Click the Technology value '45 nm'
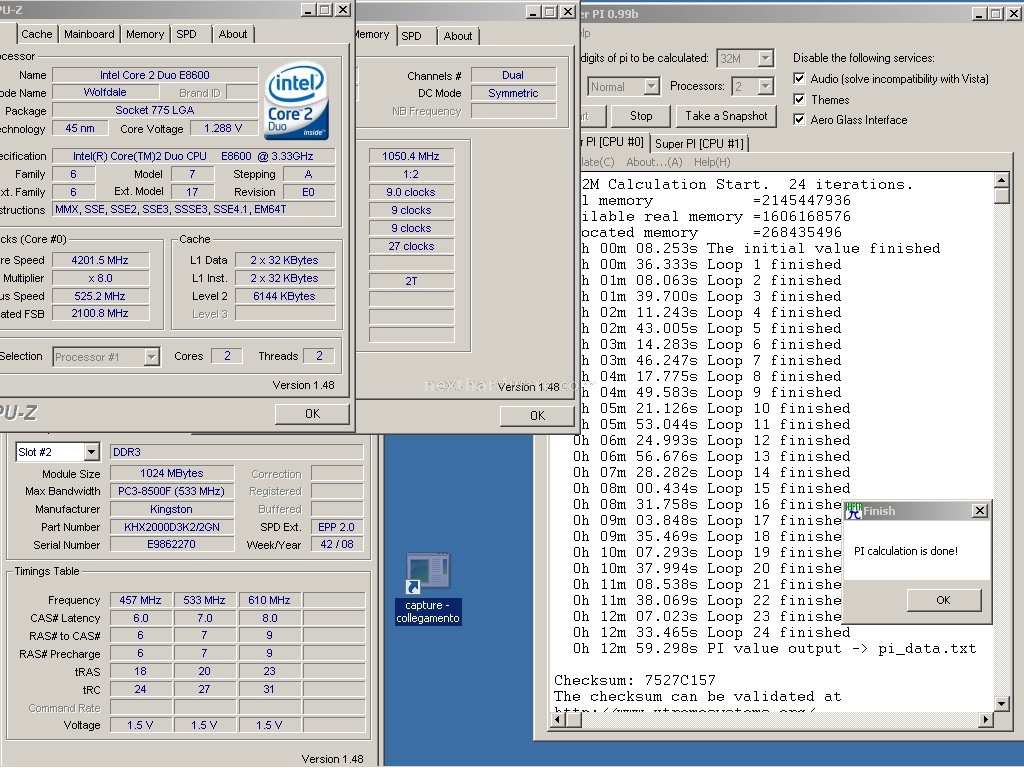Viewport: 1024px width, 768px height. [x=80, y=129]
